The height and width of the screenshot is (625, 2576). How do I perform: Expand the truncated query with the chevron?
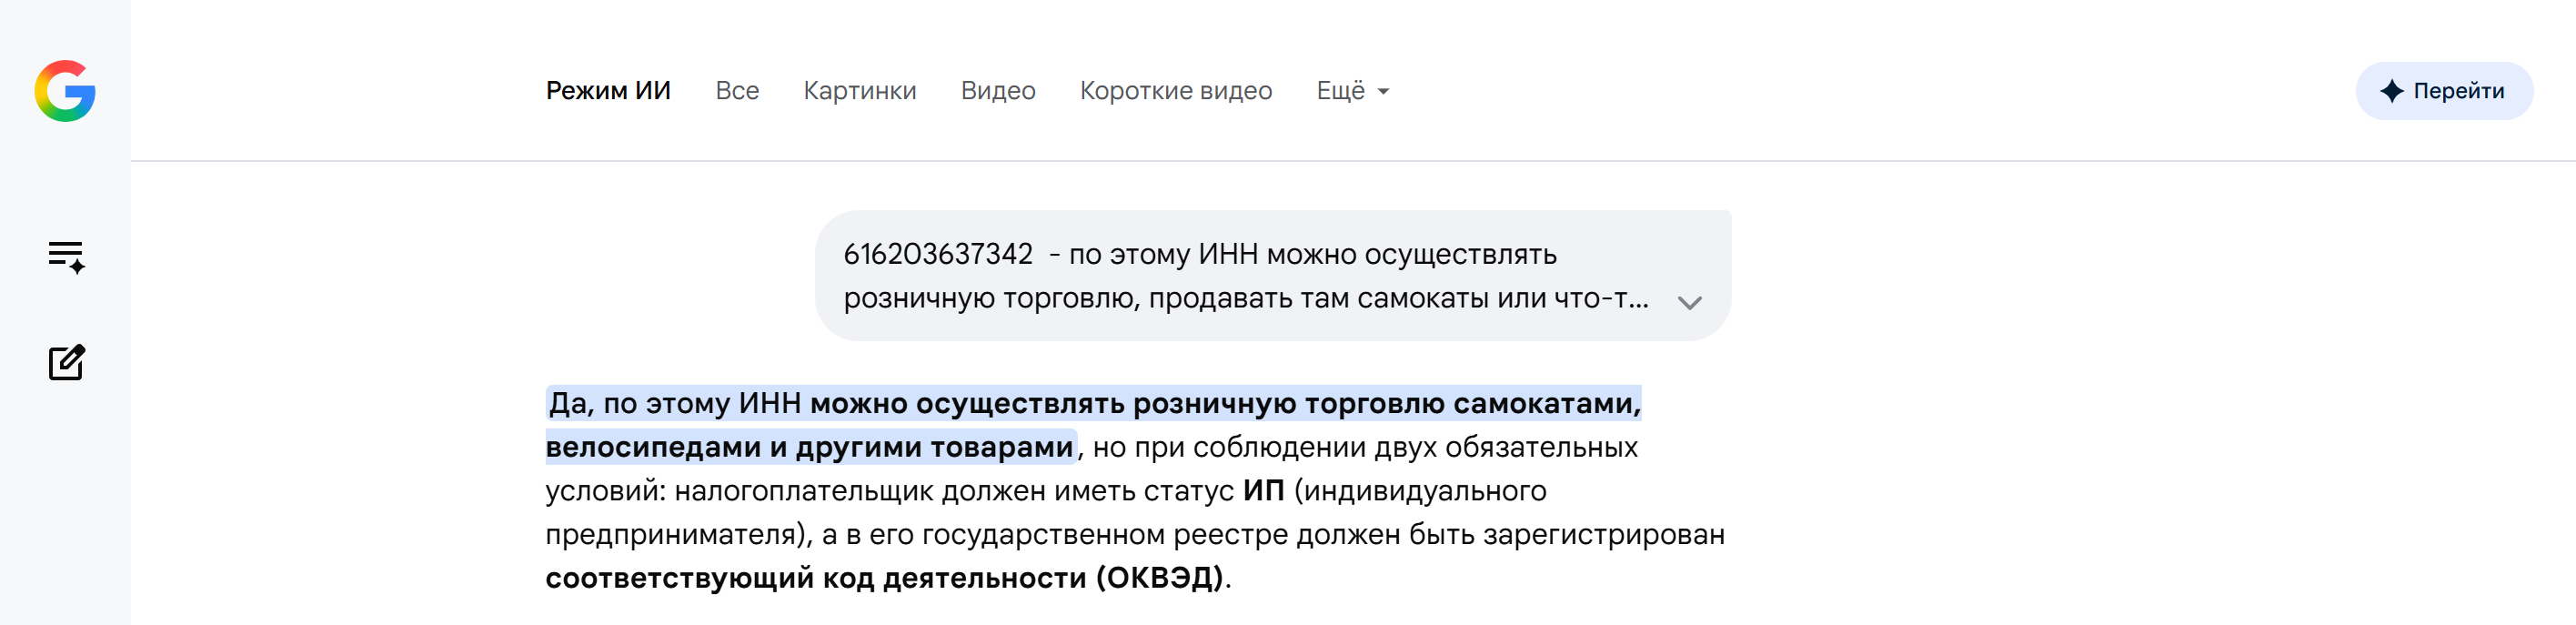(1690, 303)
